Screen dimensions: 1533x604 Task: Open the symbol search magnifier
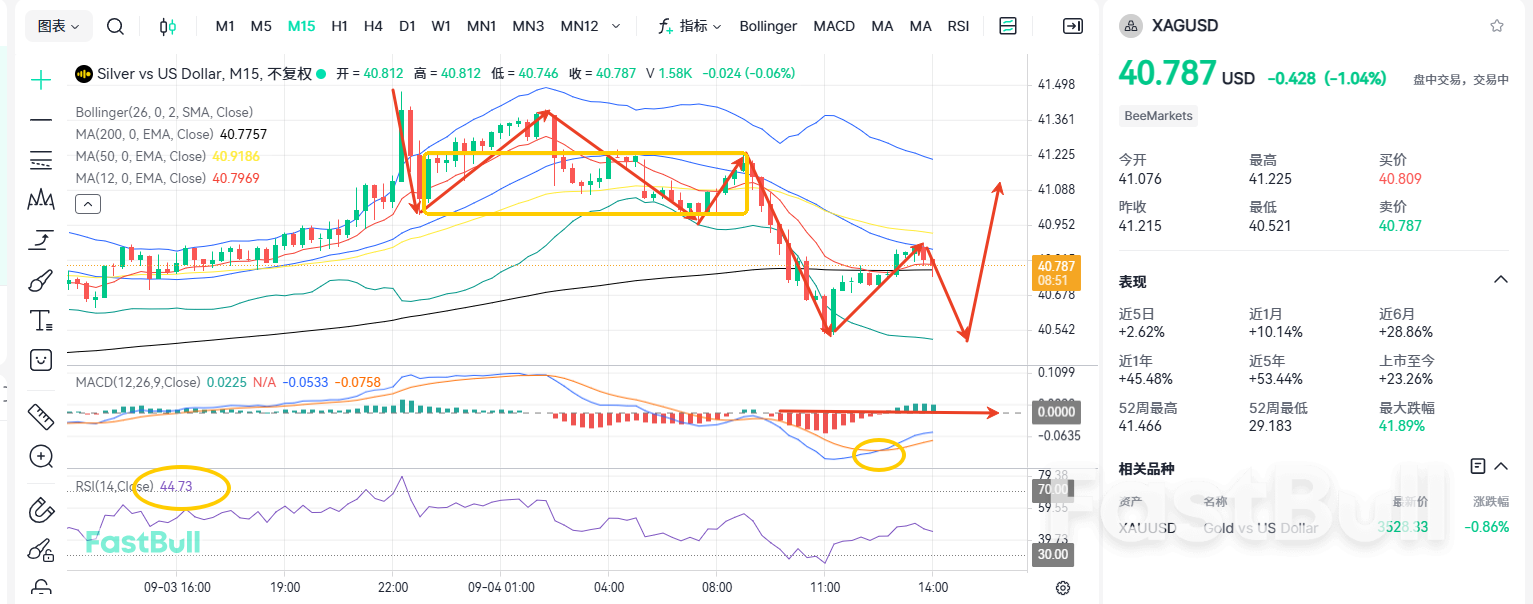tap(114, 25)
